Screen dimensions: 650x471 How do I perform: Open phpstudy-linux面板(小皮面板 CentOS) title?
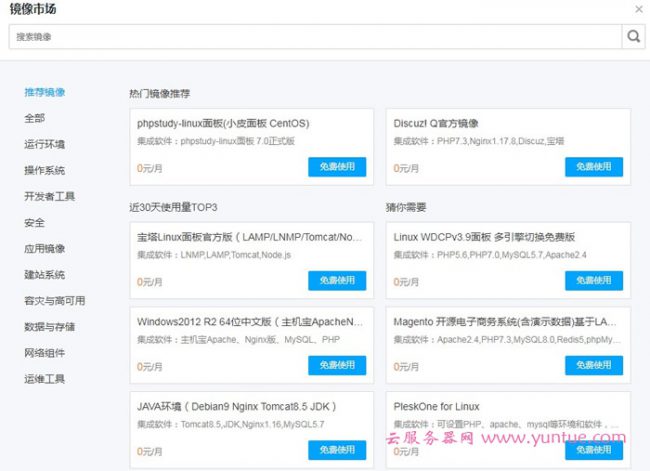[x=223, y=124]
